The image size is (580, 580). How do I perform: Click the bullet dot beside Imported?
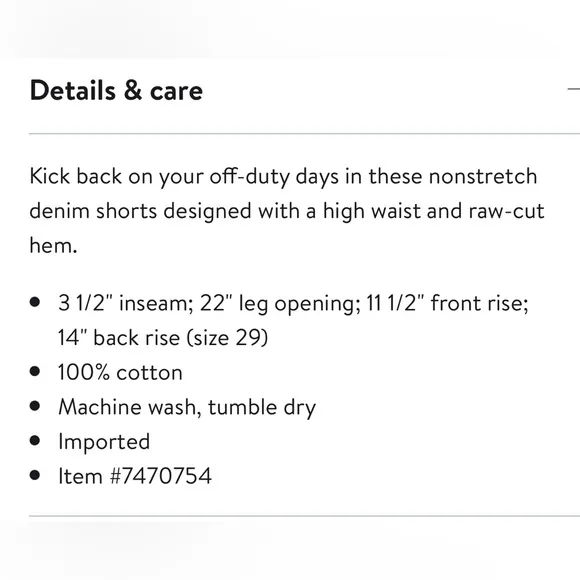(x=35, y=441)
